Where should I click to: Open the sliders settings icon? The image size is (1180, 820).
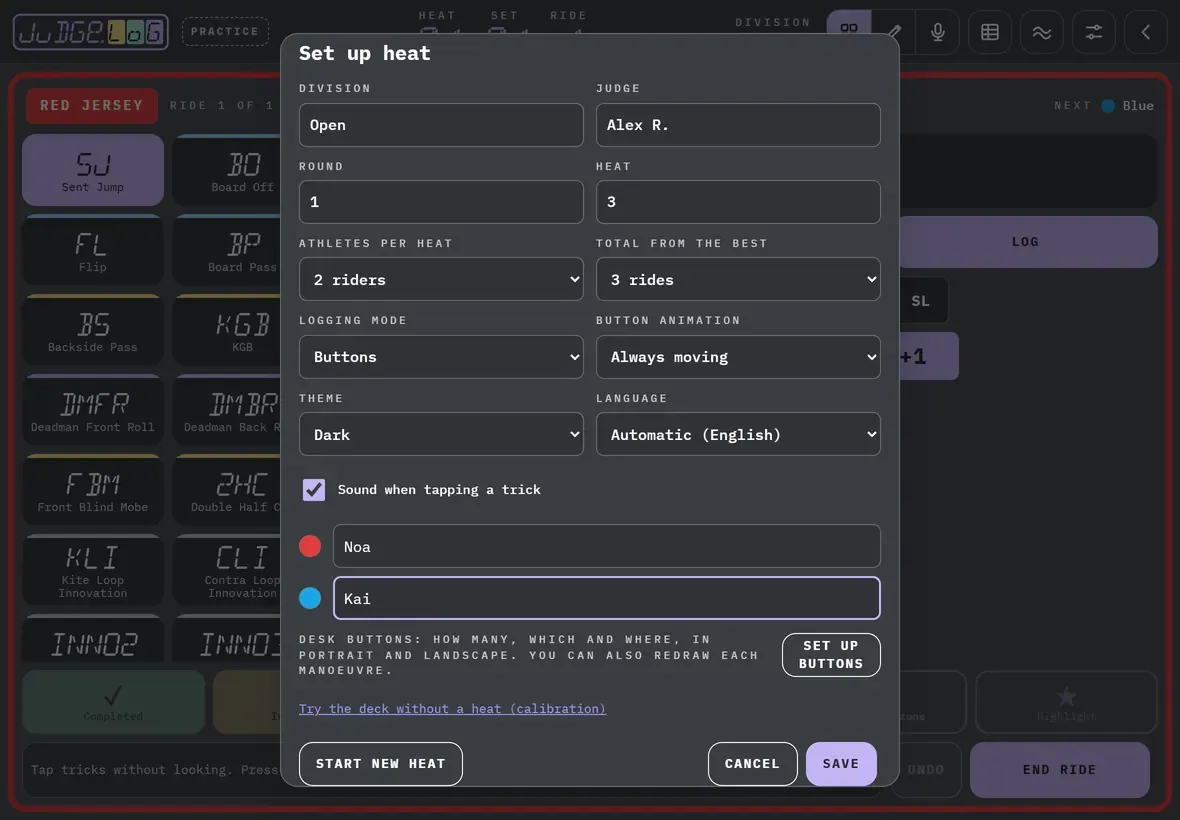[1093, 32]
